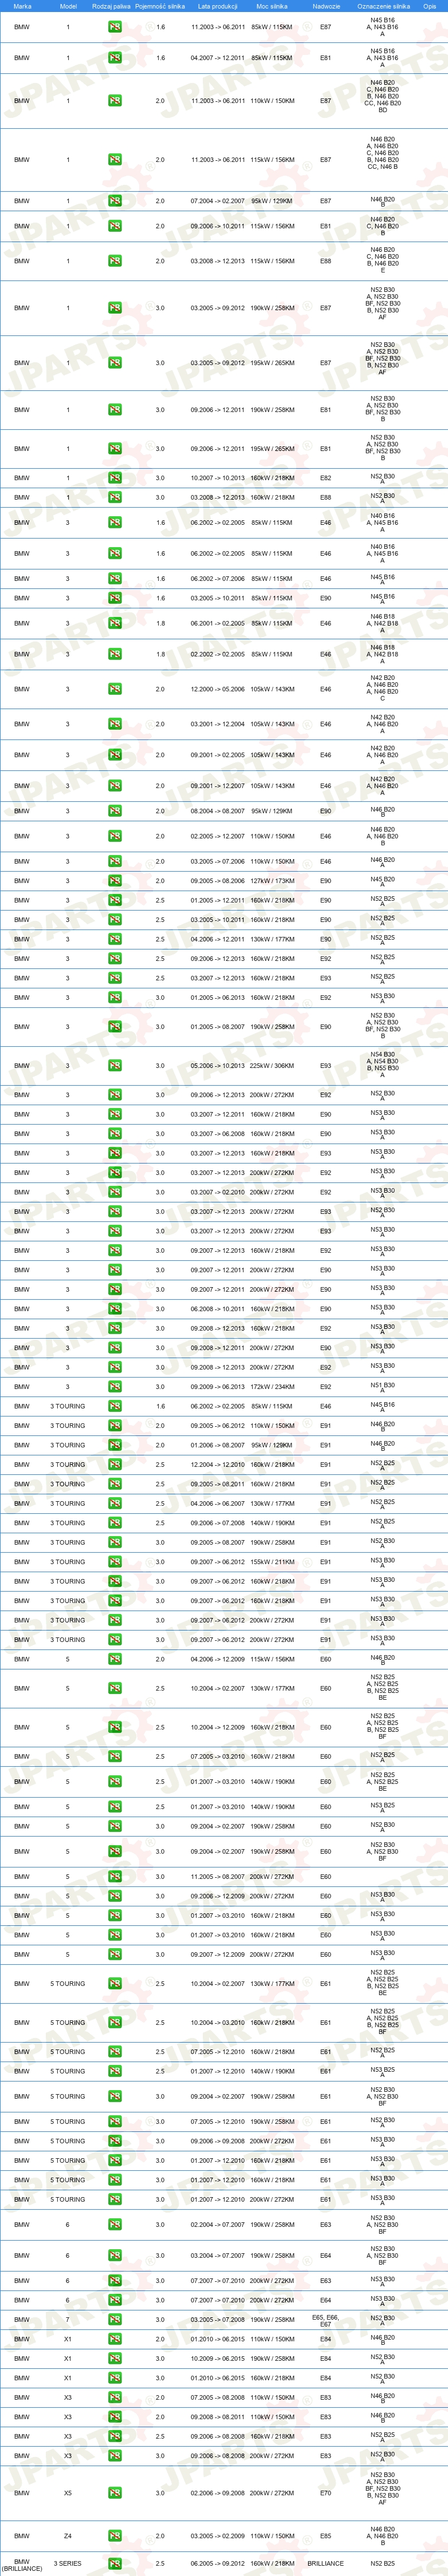Click the N51 B30 engine code cell
This screenshot has width=448, height=2576.
(382, 1388)
